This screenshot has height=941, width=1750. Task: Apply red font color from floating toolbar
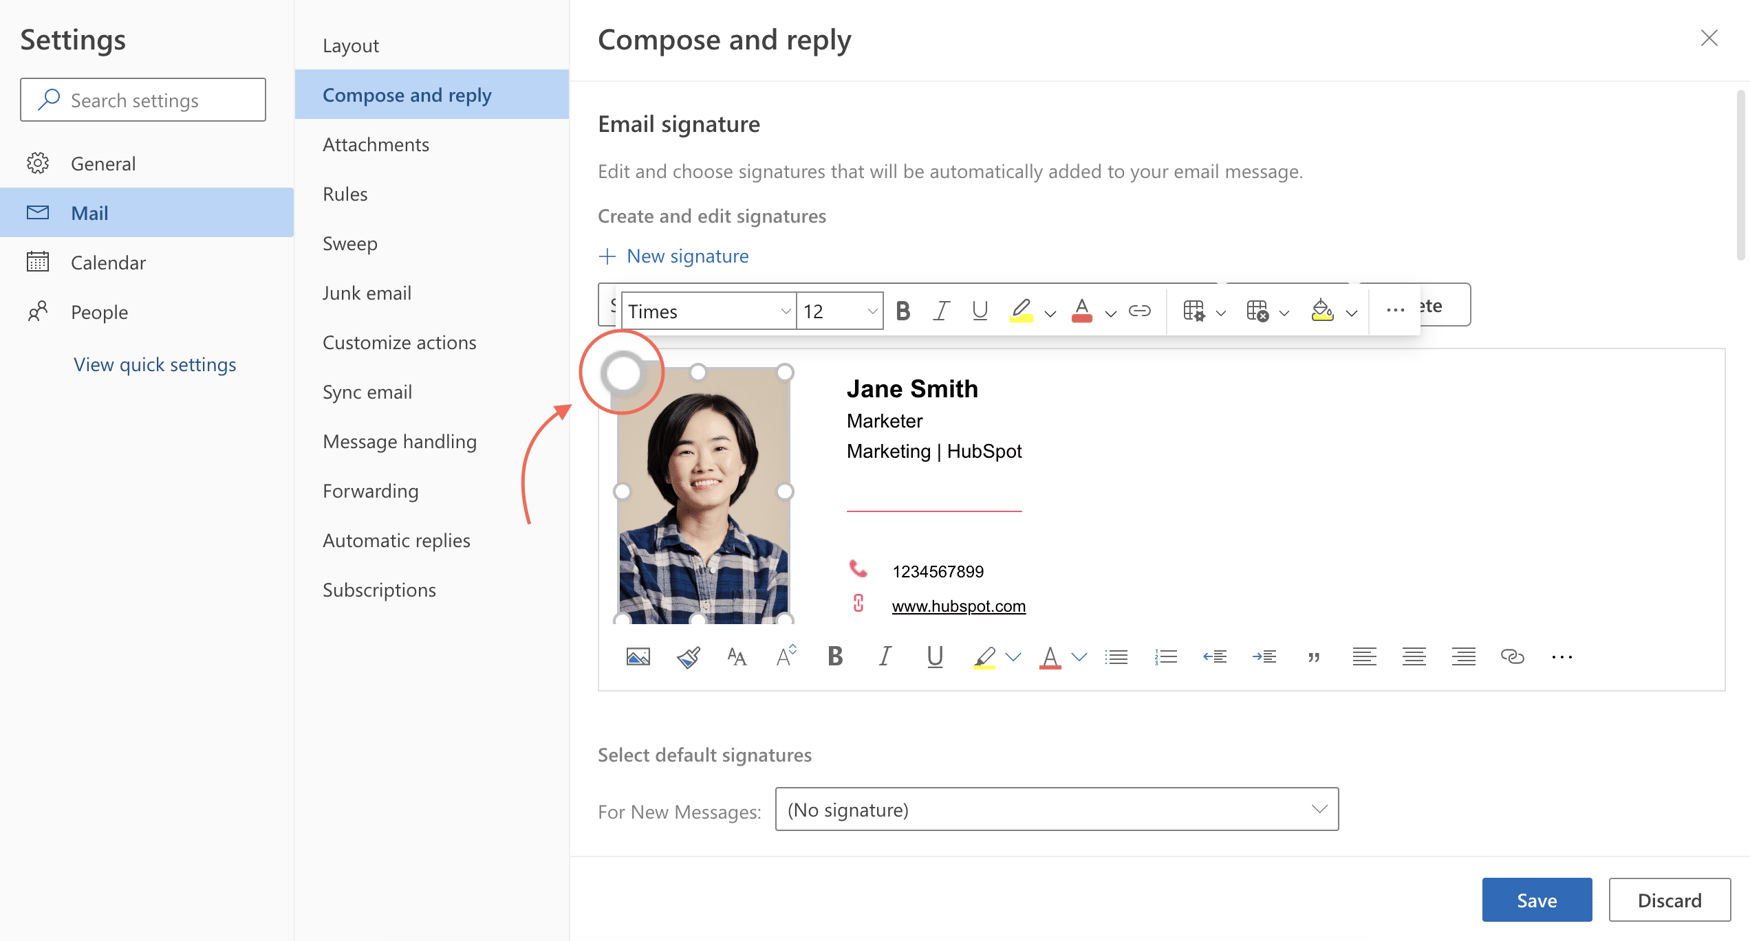click(x=1082, y=311)
